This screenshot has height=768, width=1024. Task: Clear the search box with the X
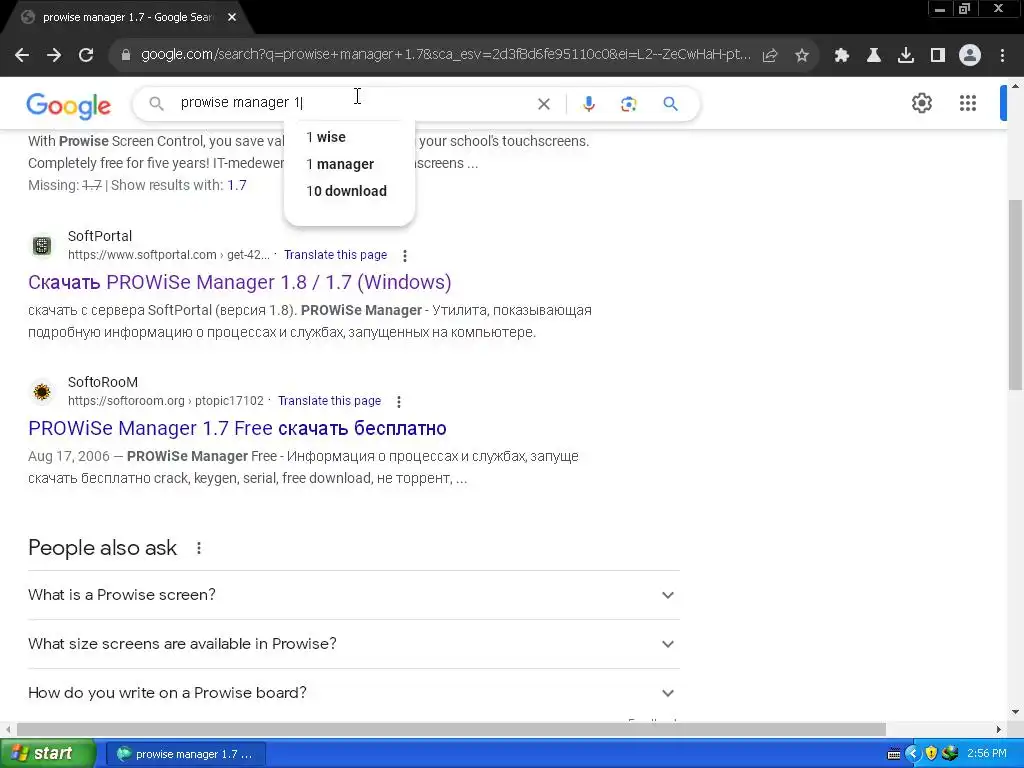(x=543, y=104)
